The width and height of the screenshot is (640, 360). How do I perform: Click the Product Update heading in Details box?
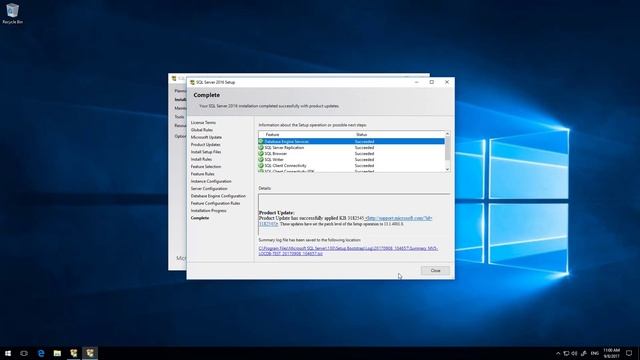pos(276,213)
